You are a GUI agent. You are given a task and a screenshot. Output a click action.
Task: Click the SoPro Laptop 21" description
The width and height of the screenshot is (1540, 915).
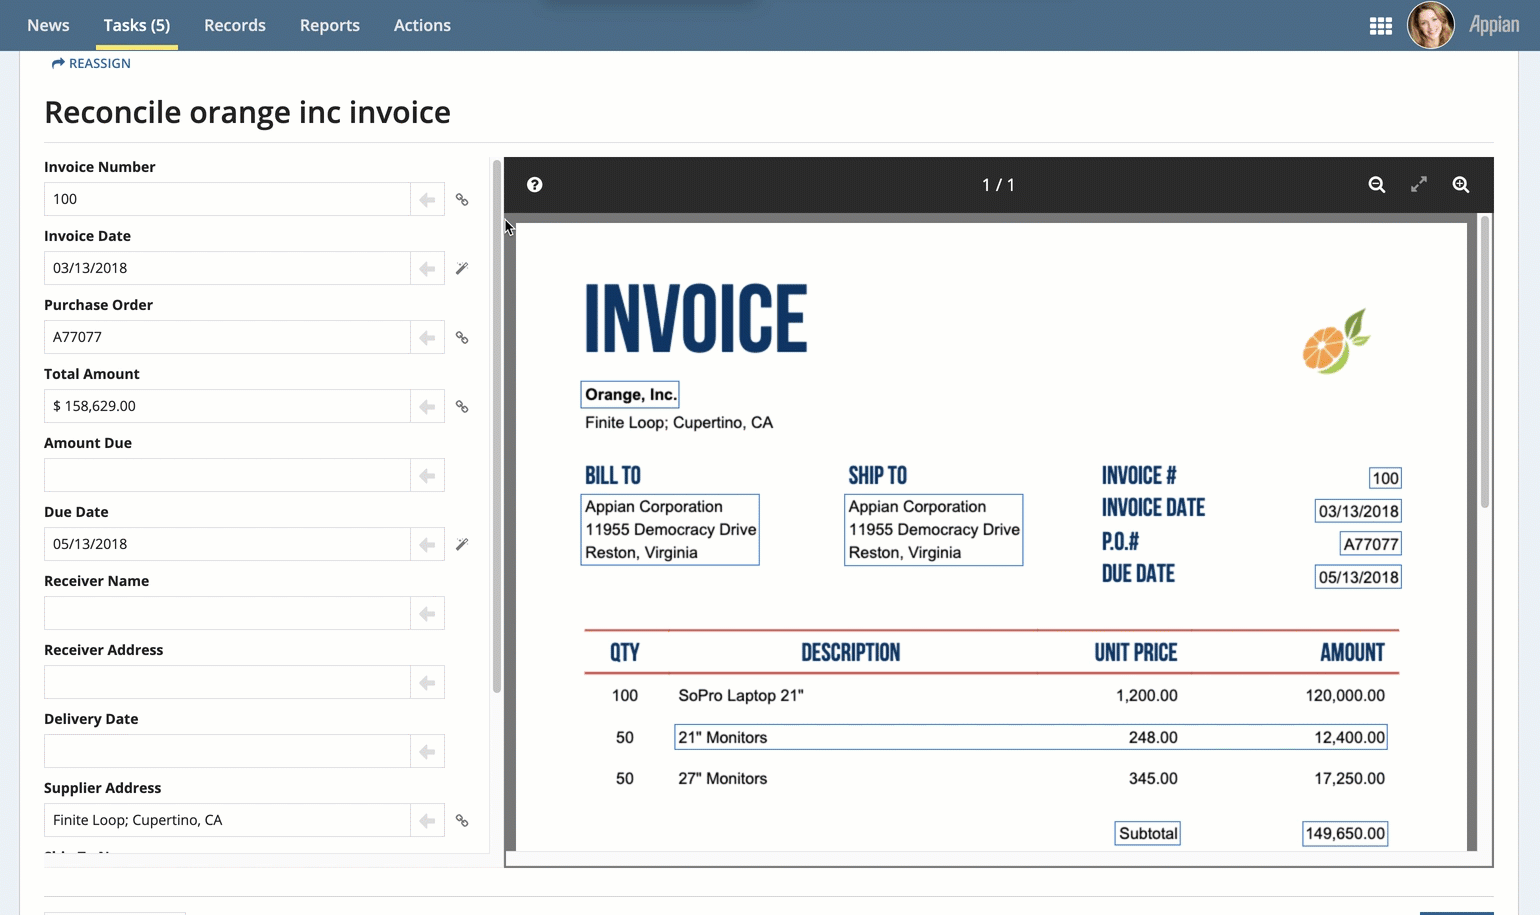tap(741, 695)
